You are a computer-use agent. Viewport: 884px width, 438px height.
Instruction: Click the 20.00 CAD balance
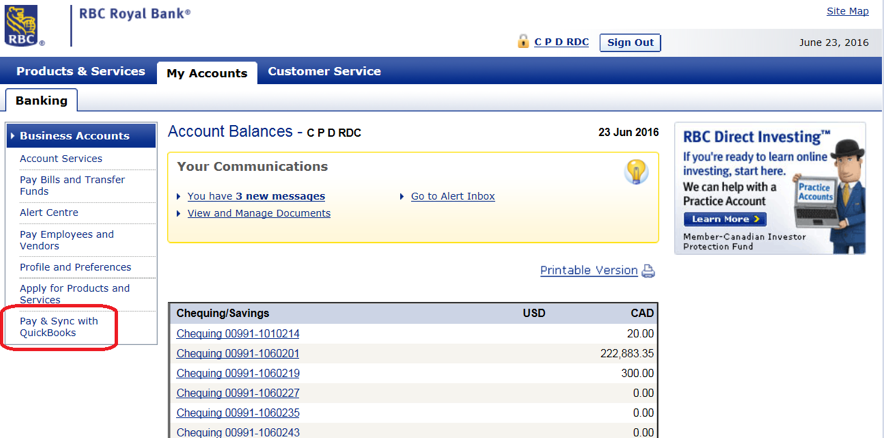(x=640, y=334)
